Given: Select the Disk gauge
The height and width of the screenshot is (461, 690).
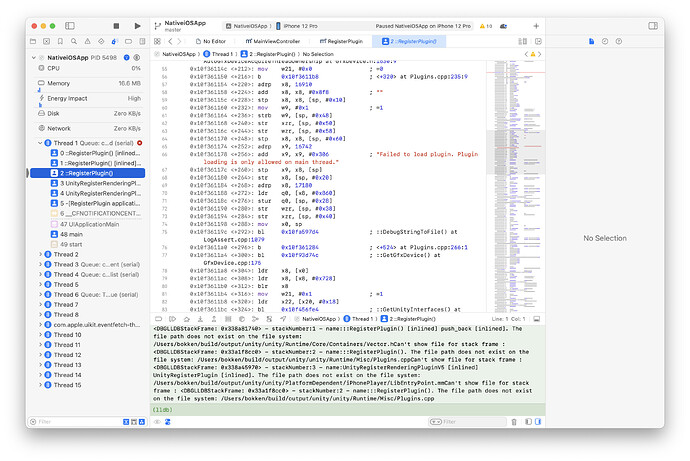Looking at the screenshot, I should pyautogui.click(x=88, y=113).
